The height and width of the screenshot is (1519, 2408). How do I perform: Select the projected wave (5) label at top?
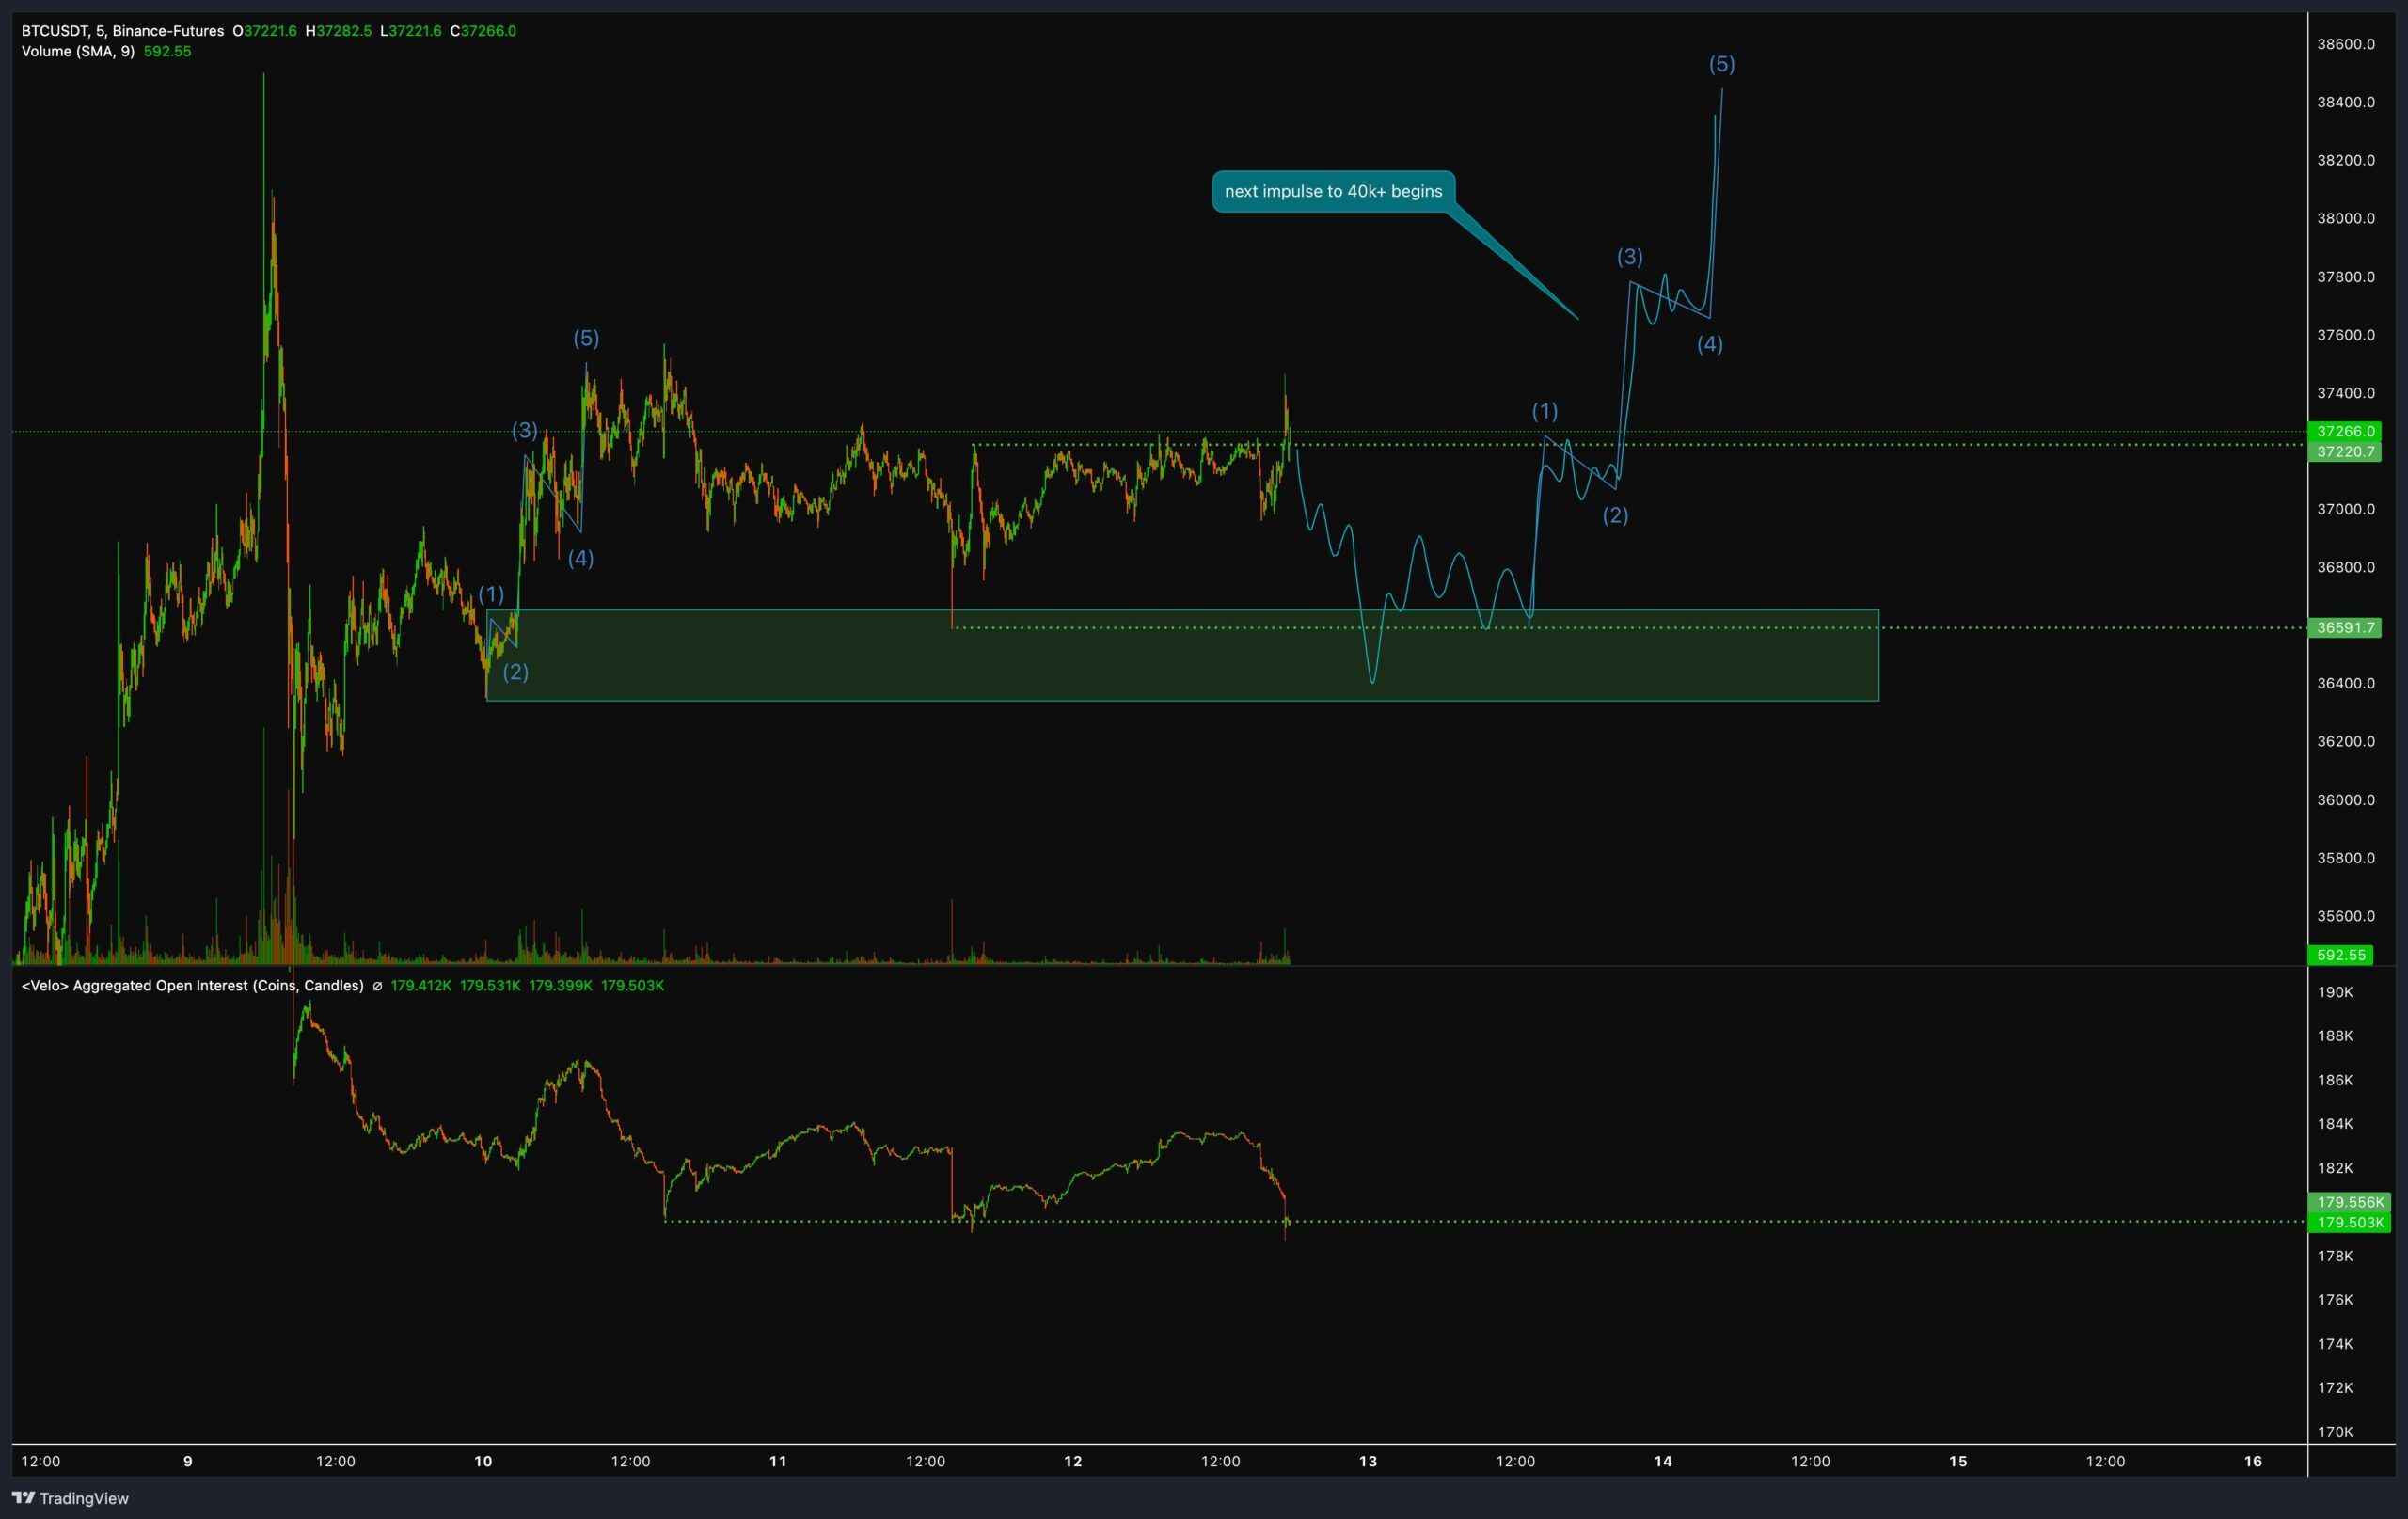click(1721, 64)
